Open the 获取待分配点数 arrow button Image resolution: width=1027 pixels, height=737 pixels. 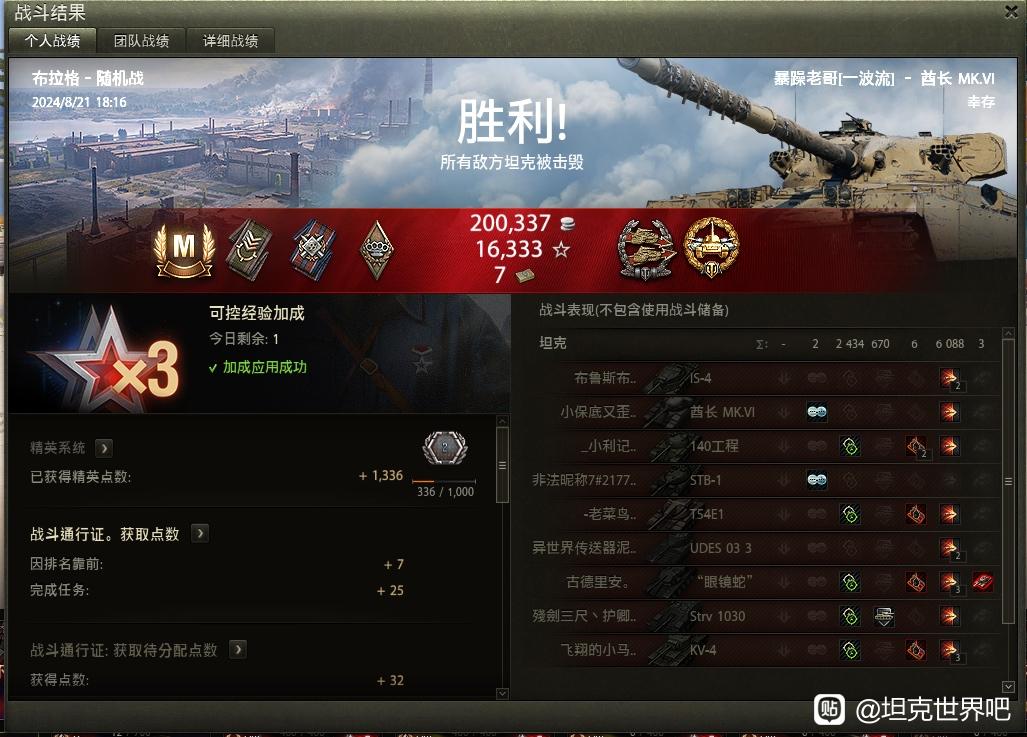coord(238,649)
